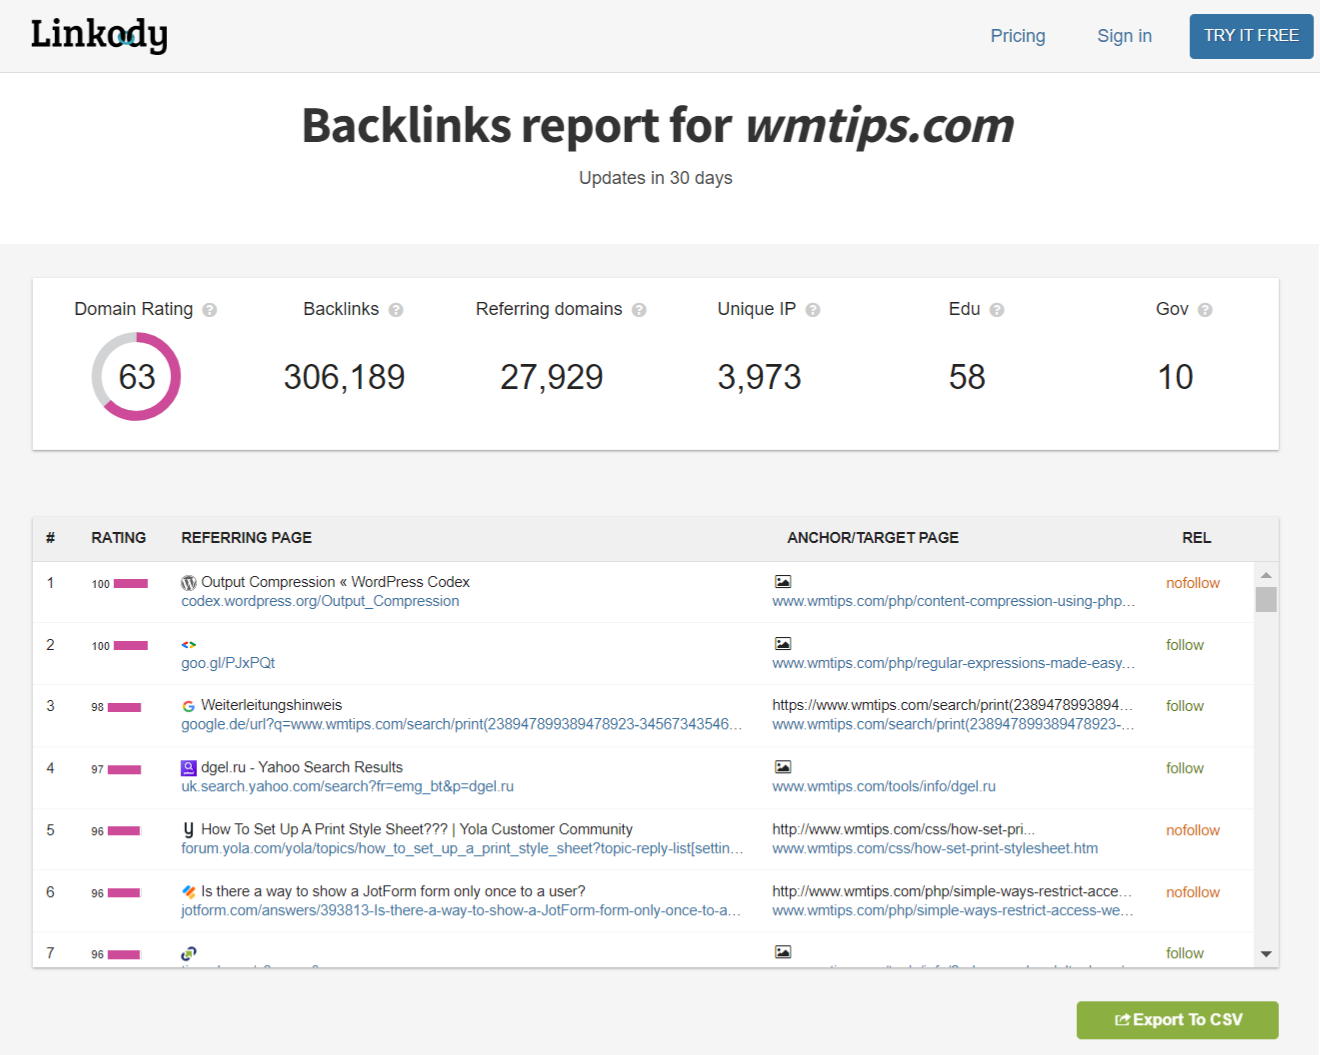Click the Yola community icon in row 5
Image resolution: width=1320 pixels, height=1055 pixels.
pos(188,829)
